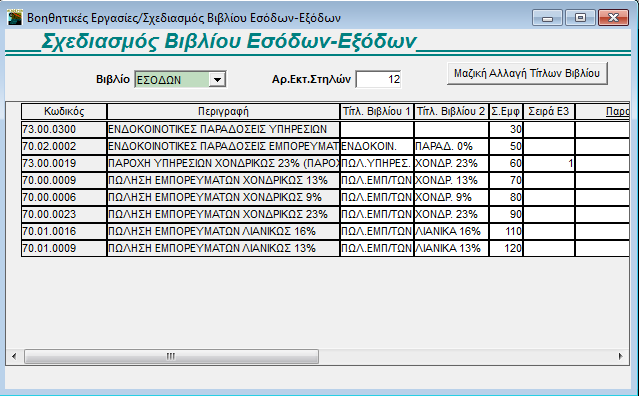Click the ΠΑΡΑΔ. 0% title cell
The image size is (639, 396).
451,146
